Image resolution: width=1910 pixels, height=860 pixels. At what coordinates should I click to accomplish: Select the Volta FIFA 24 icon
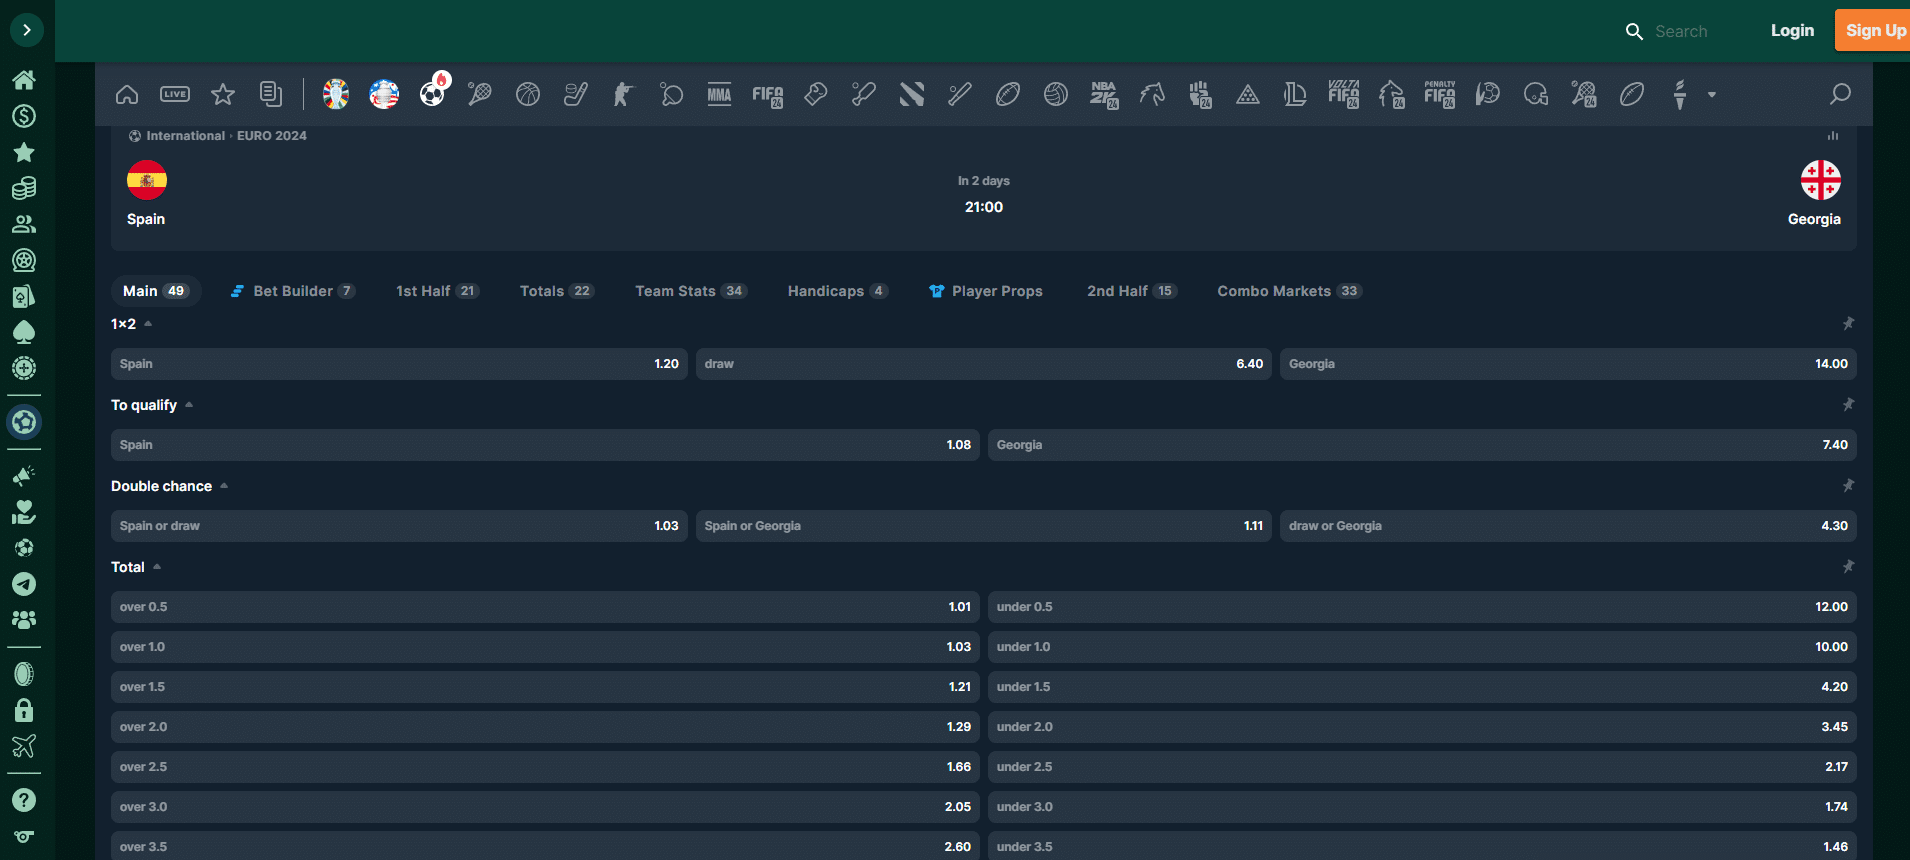1343,94
